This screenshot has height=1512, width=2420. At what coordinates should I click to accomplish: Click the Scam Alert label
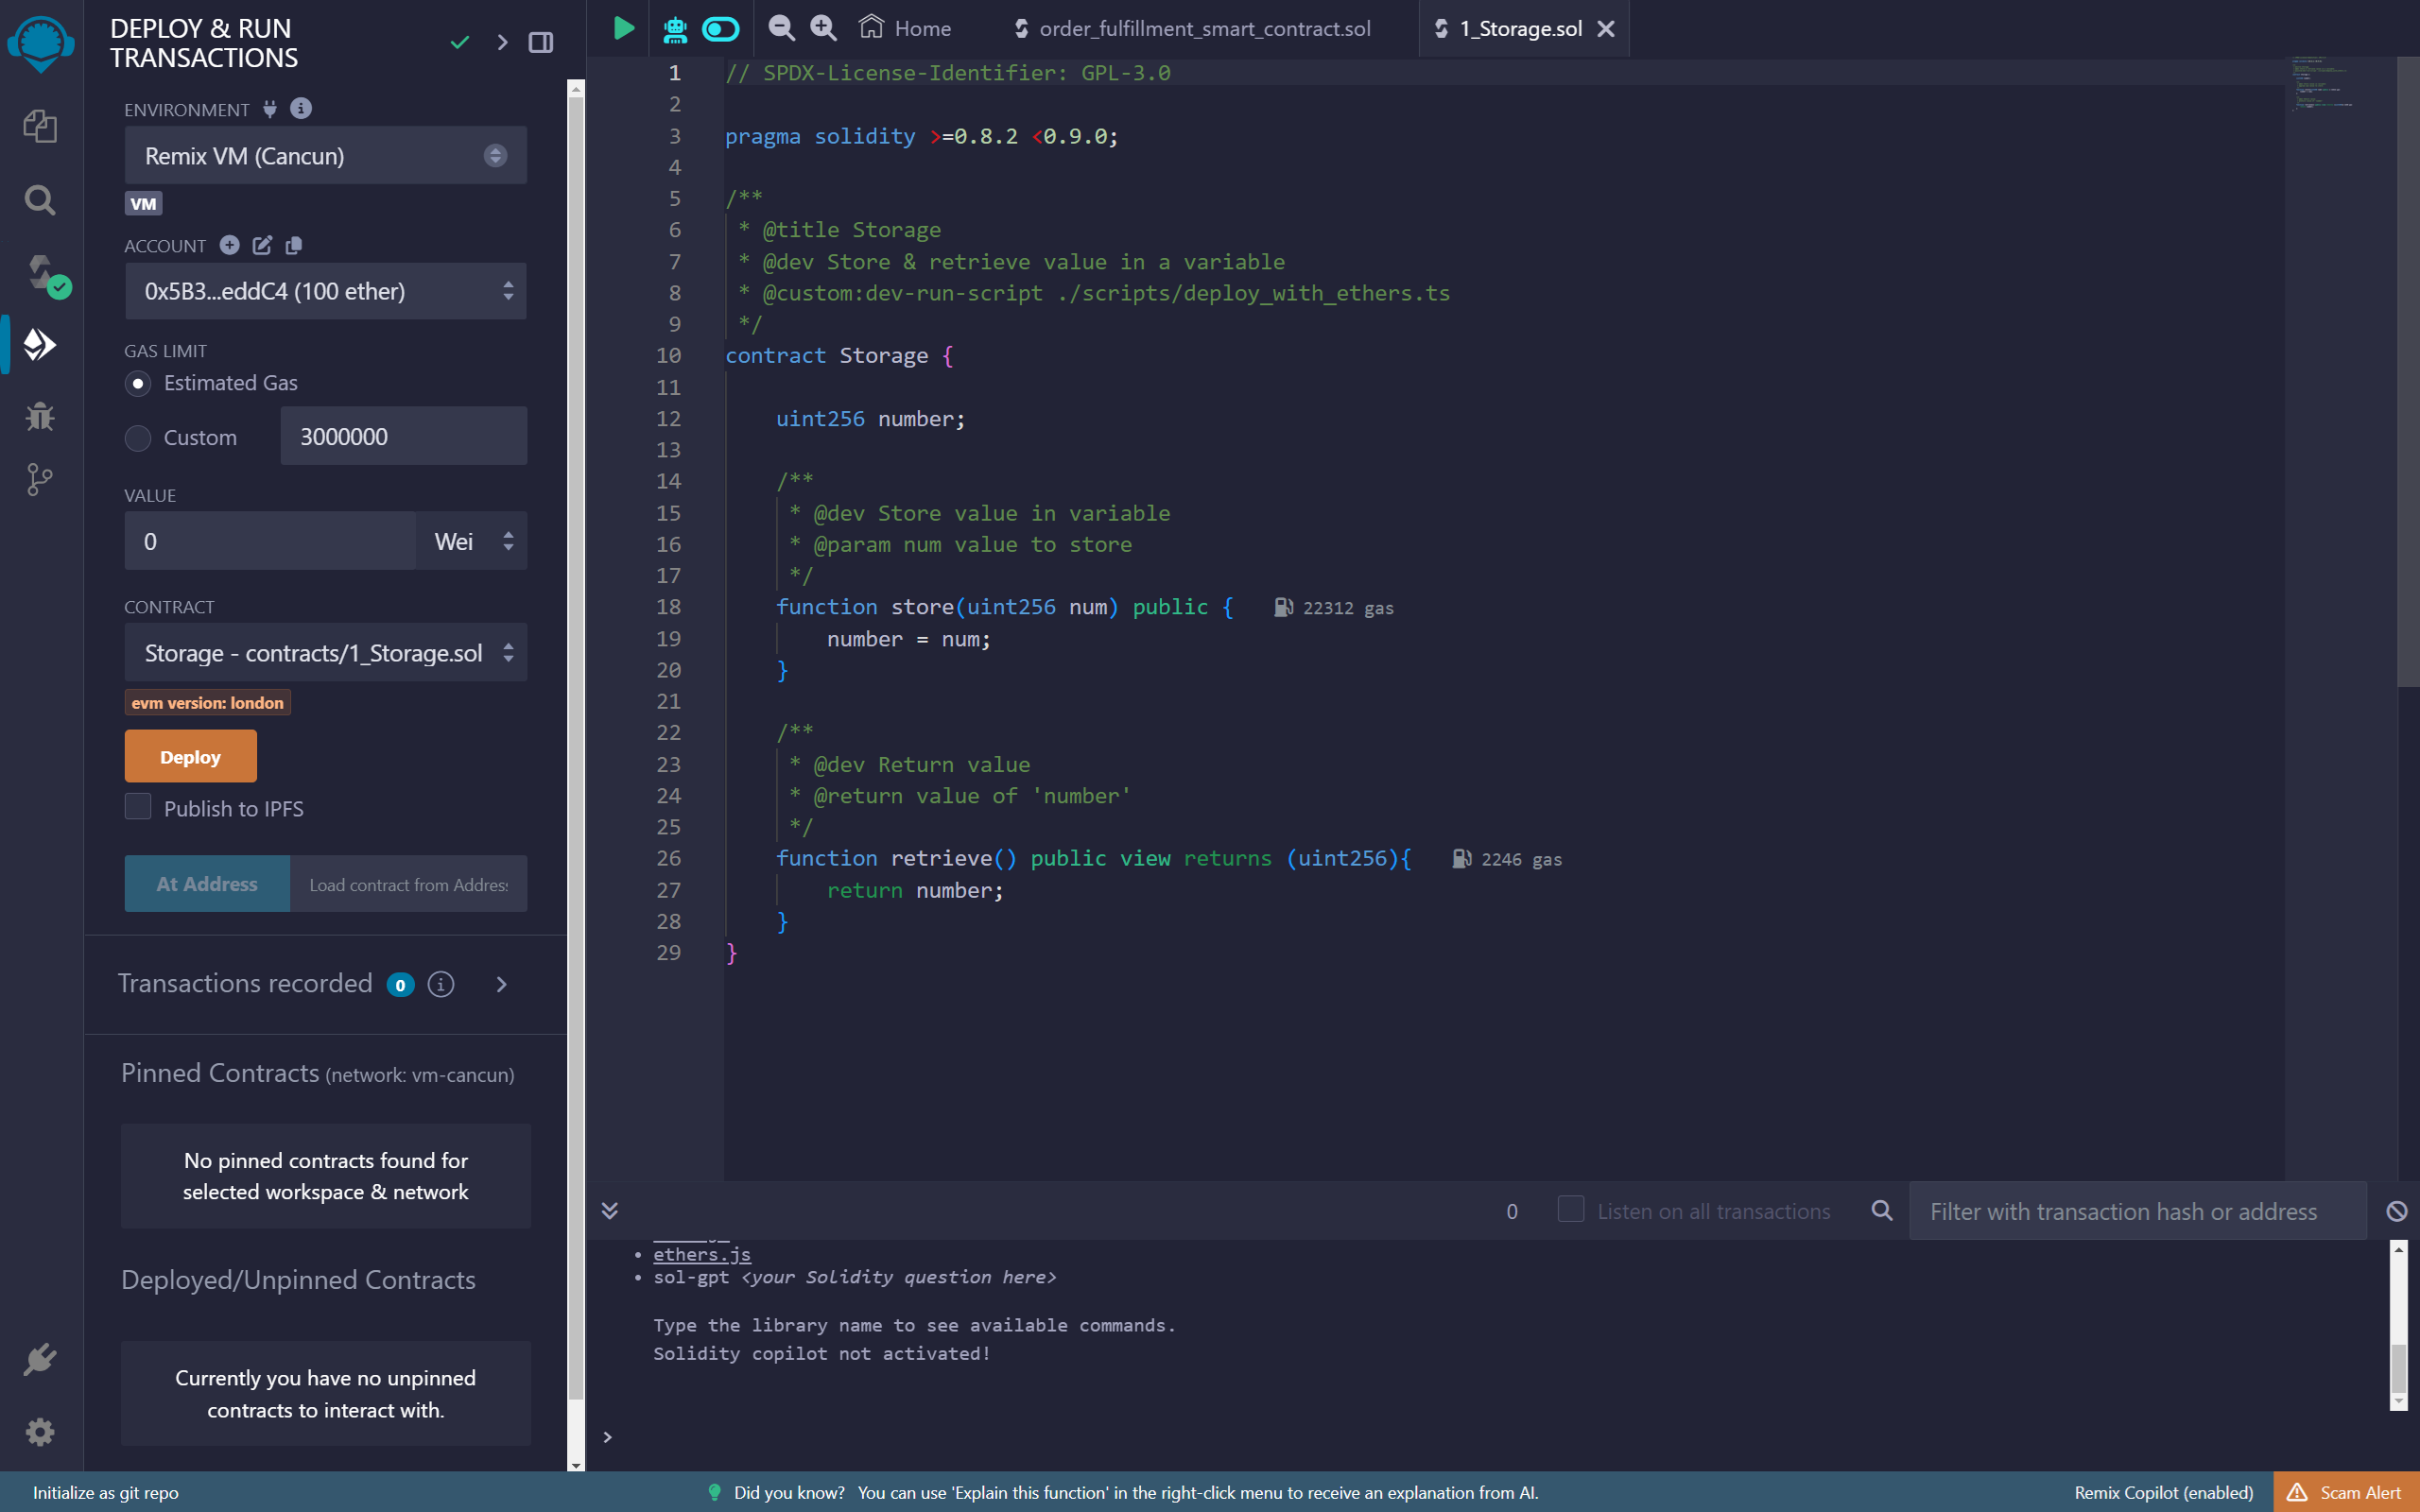[x=2361, y=1492]
